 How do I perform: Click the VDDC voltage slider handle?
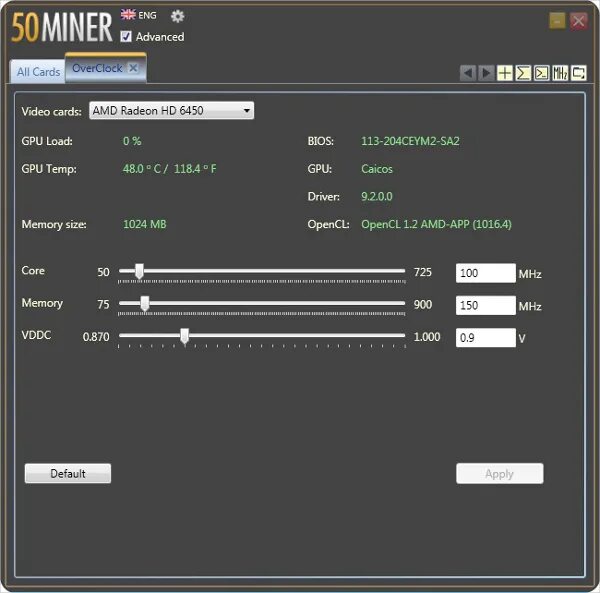point(184,336)
